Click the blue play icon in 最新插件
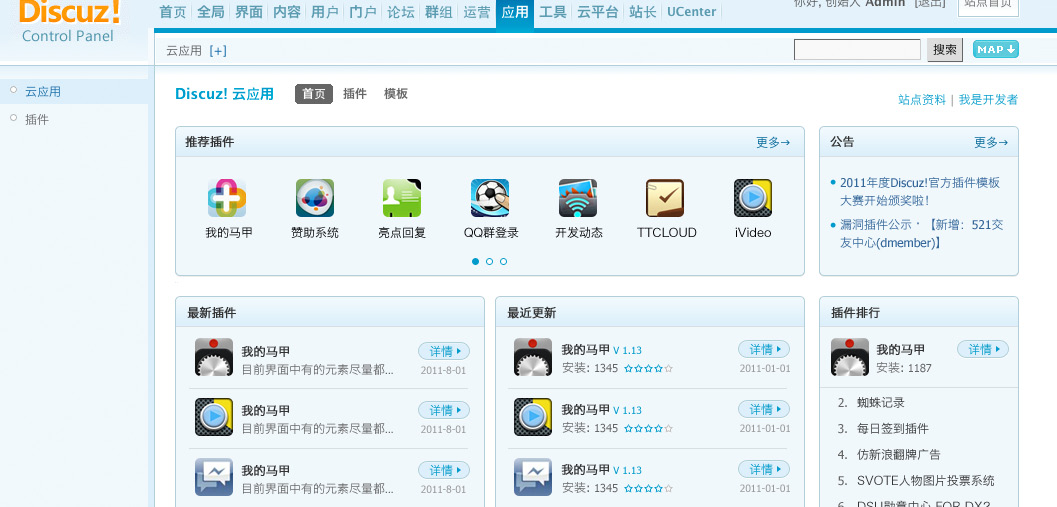1057x507 pixels. [x=214, y=417]
